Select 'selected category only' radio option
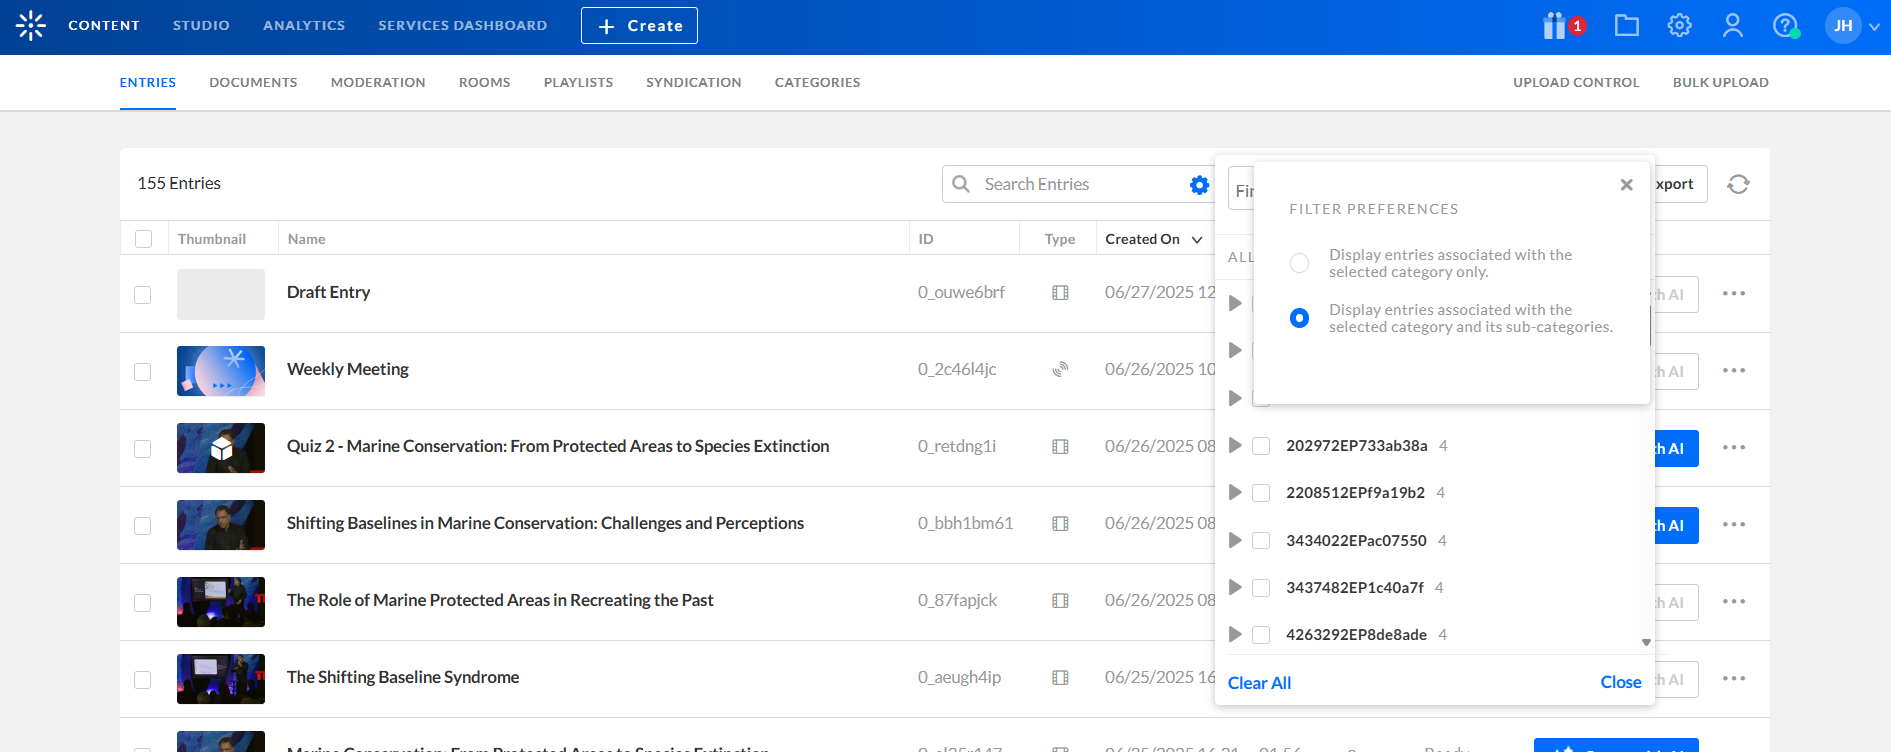The height and width of the screenshot is (752, 1891). click(1299, 263)
